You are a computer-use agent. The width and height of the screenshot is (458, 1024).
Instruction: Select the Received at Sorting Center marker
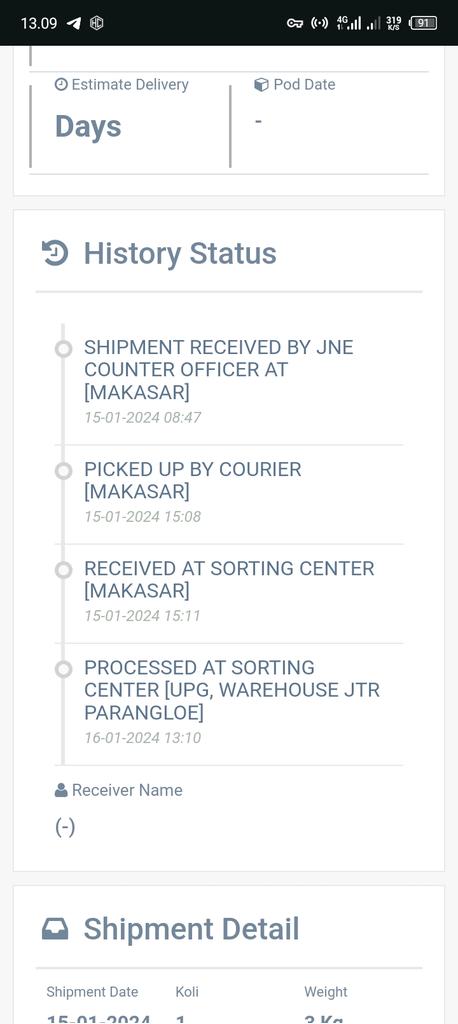(63, 570)
